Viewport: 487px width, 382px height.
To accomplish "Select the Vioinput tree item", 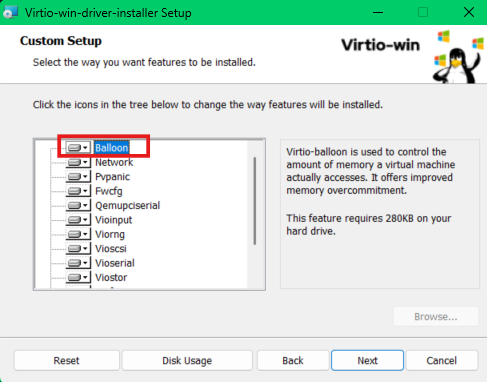I will pyautogui.click(x=113, y=220).
